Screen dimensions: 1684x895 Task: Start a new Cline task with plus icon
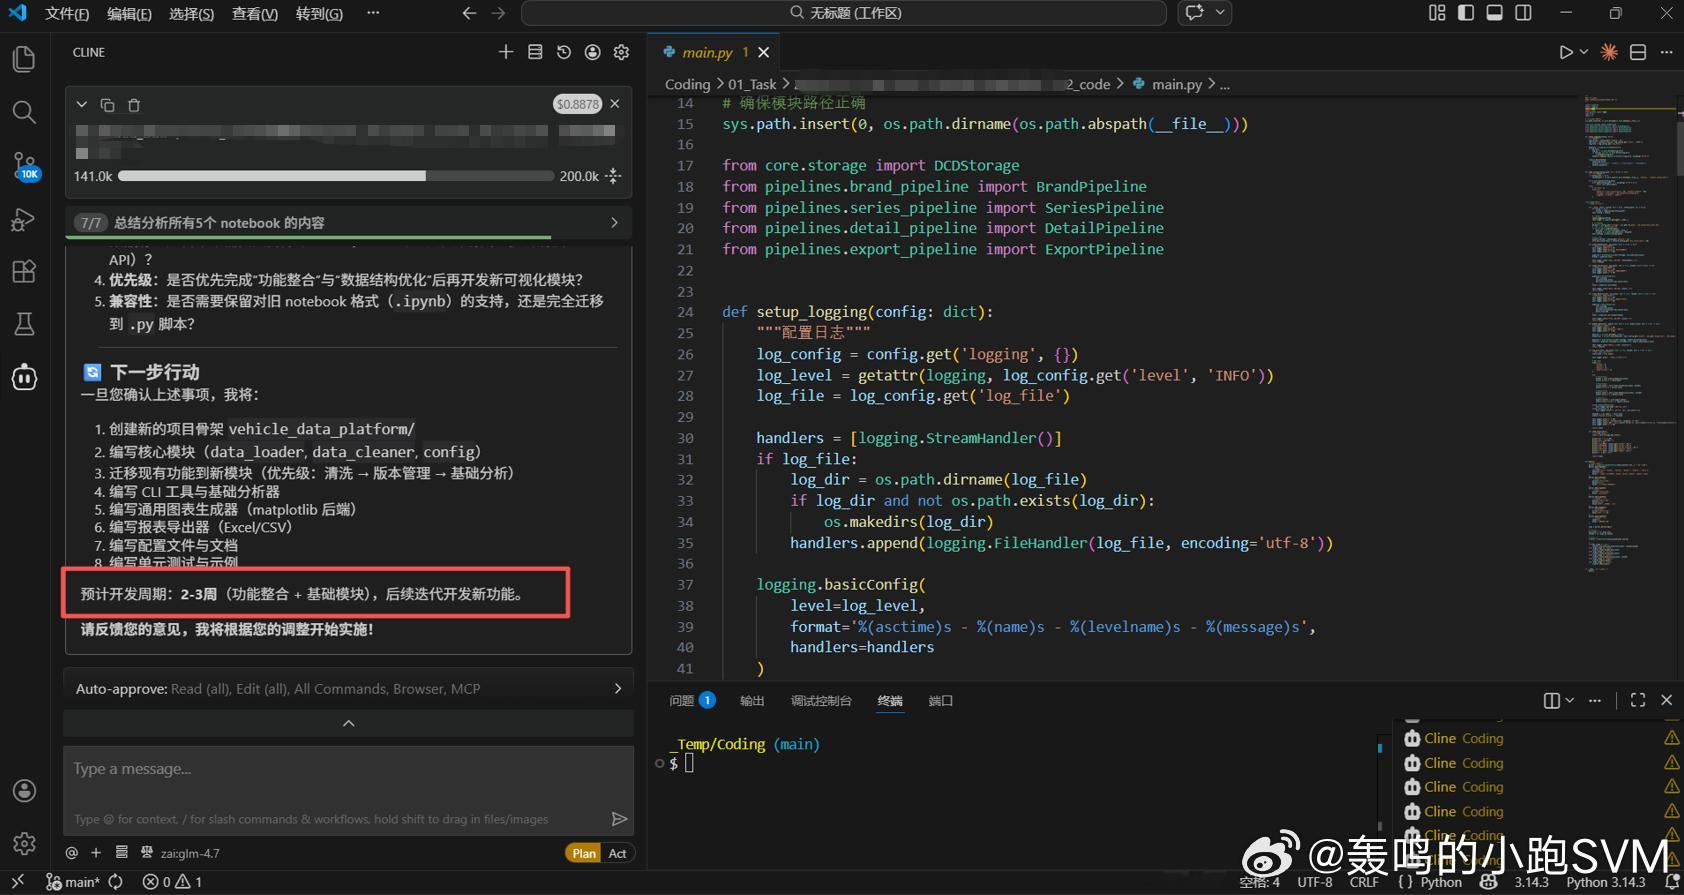click(x=506, y=52)
